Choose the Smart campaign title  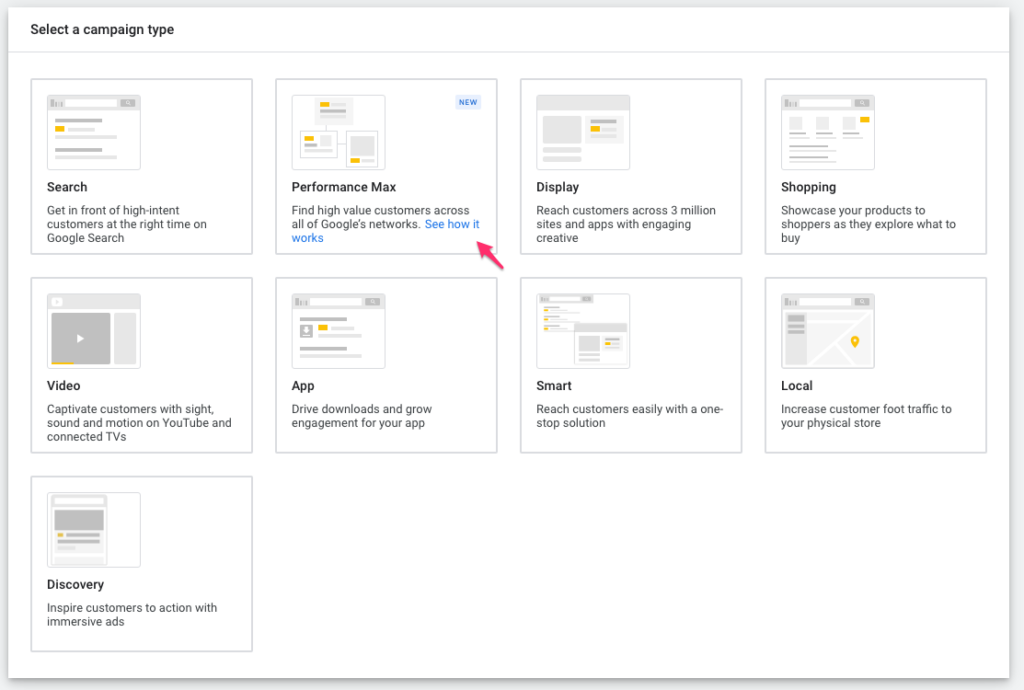pos(554,386)
